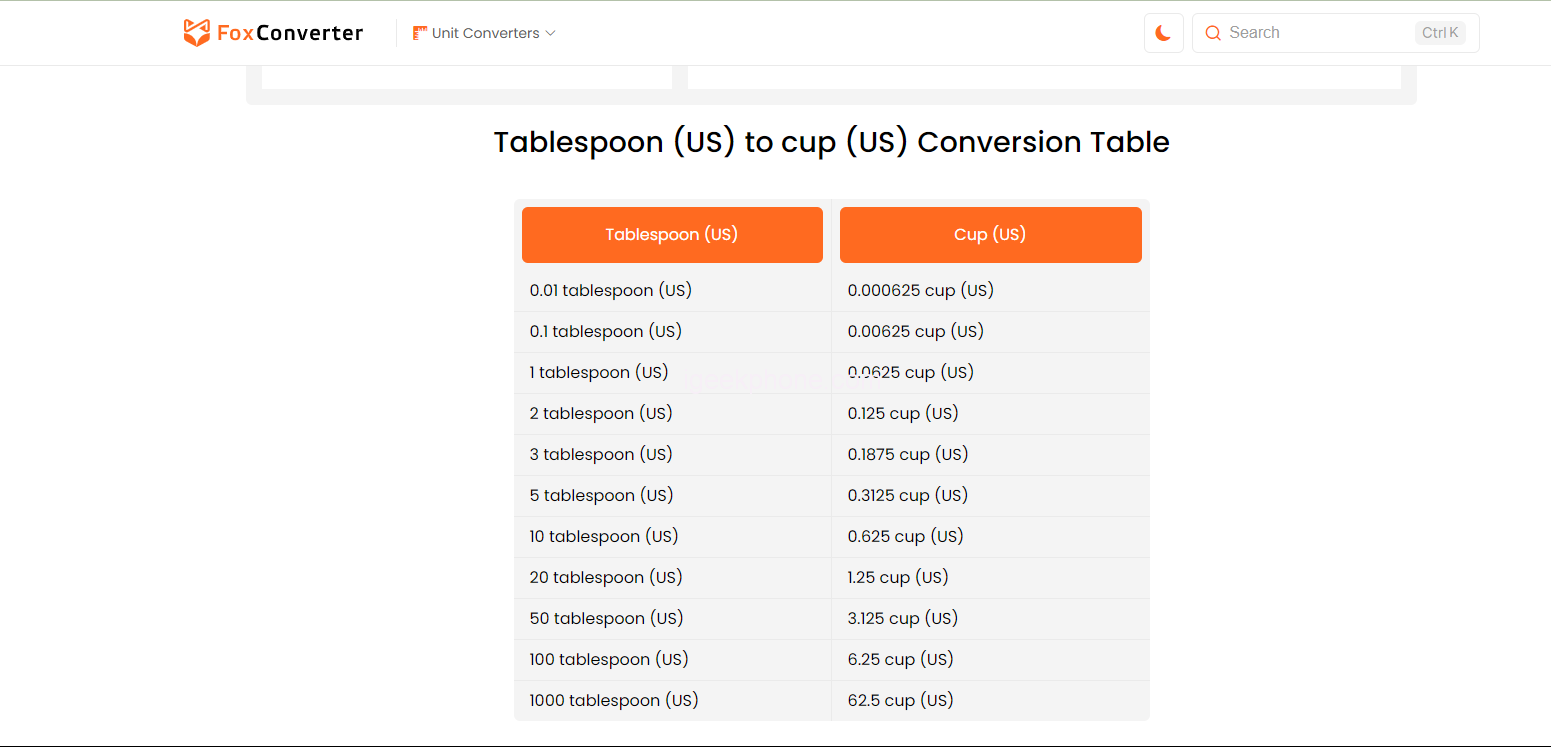The width and height of the screenshot is (1551, 747).
Task: Click the FoxConverter brand name text
Action: pyautogui.click(x=290, y=33)
